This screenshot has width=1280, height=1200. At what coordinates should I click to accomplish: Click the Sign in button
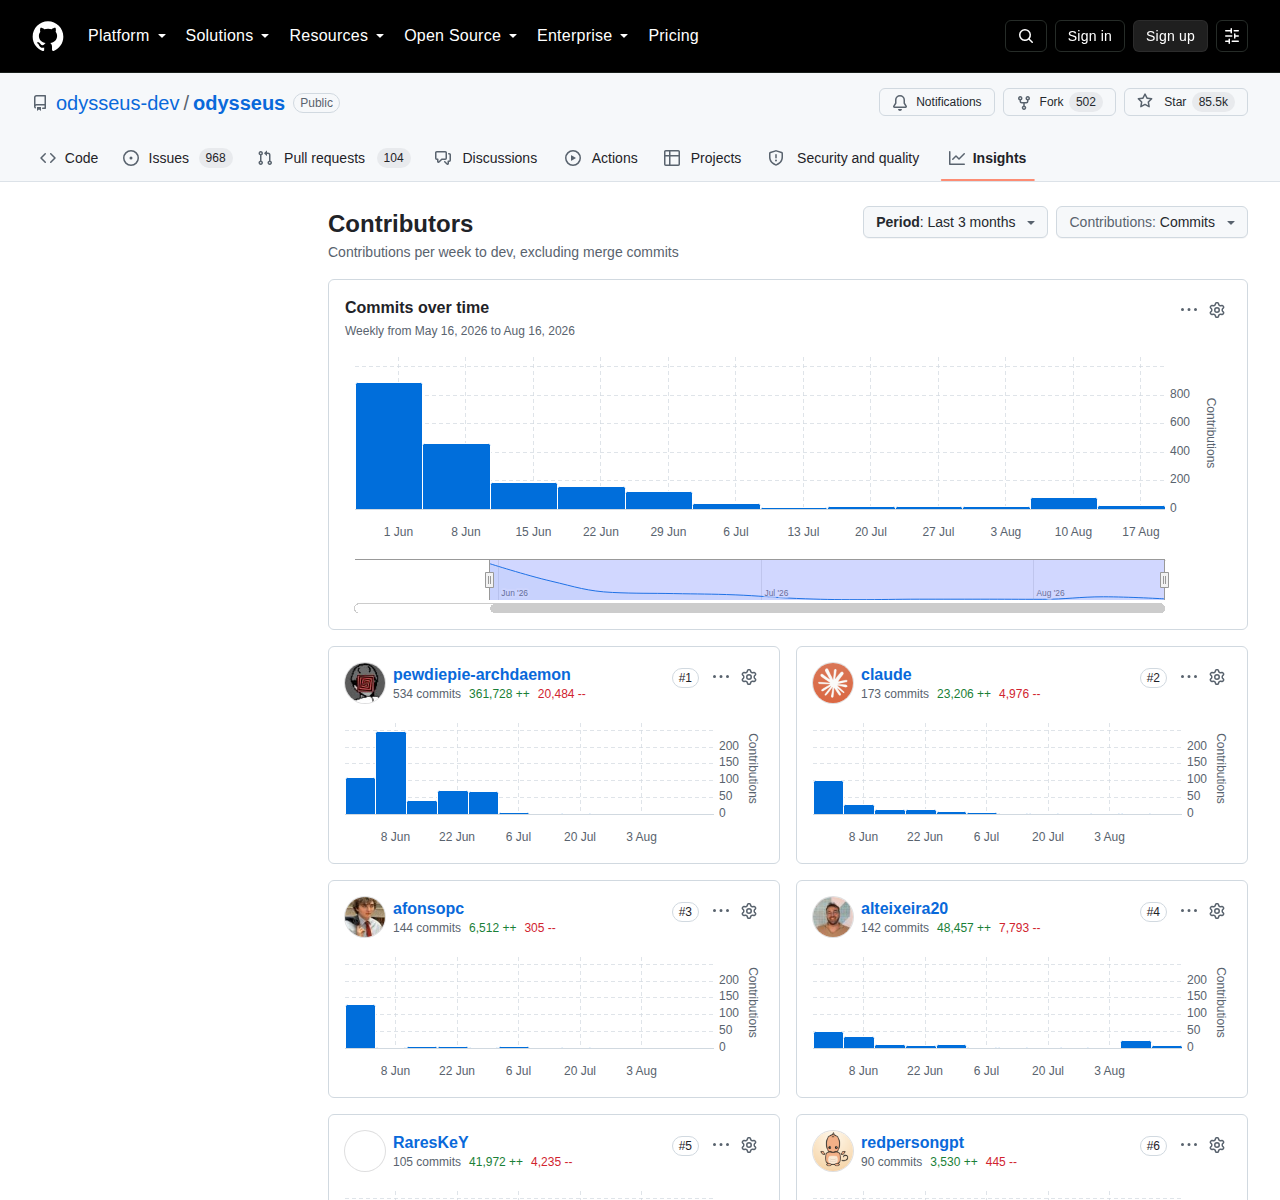pos(1089,36)
